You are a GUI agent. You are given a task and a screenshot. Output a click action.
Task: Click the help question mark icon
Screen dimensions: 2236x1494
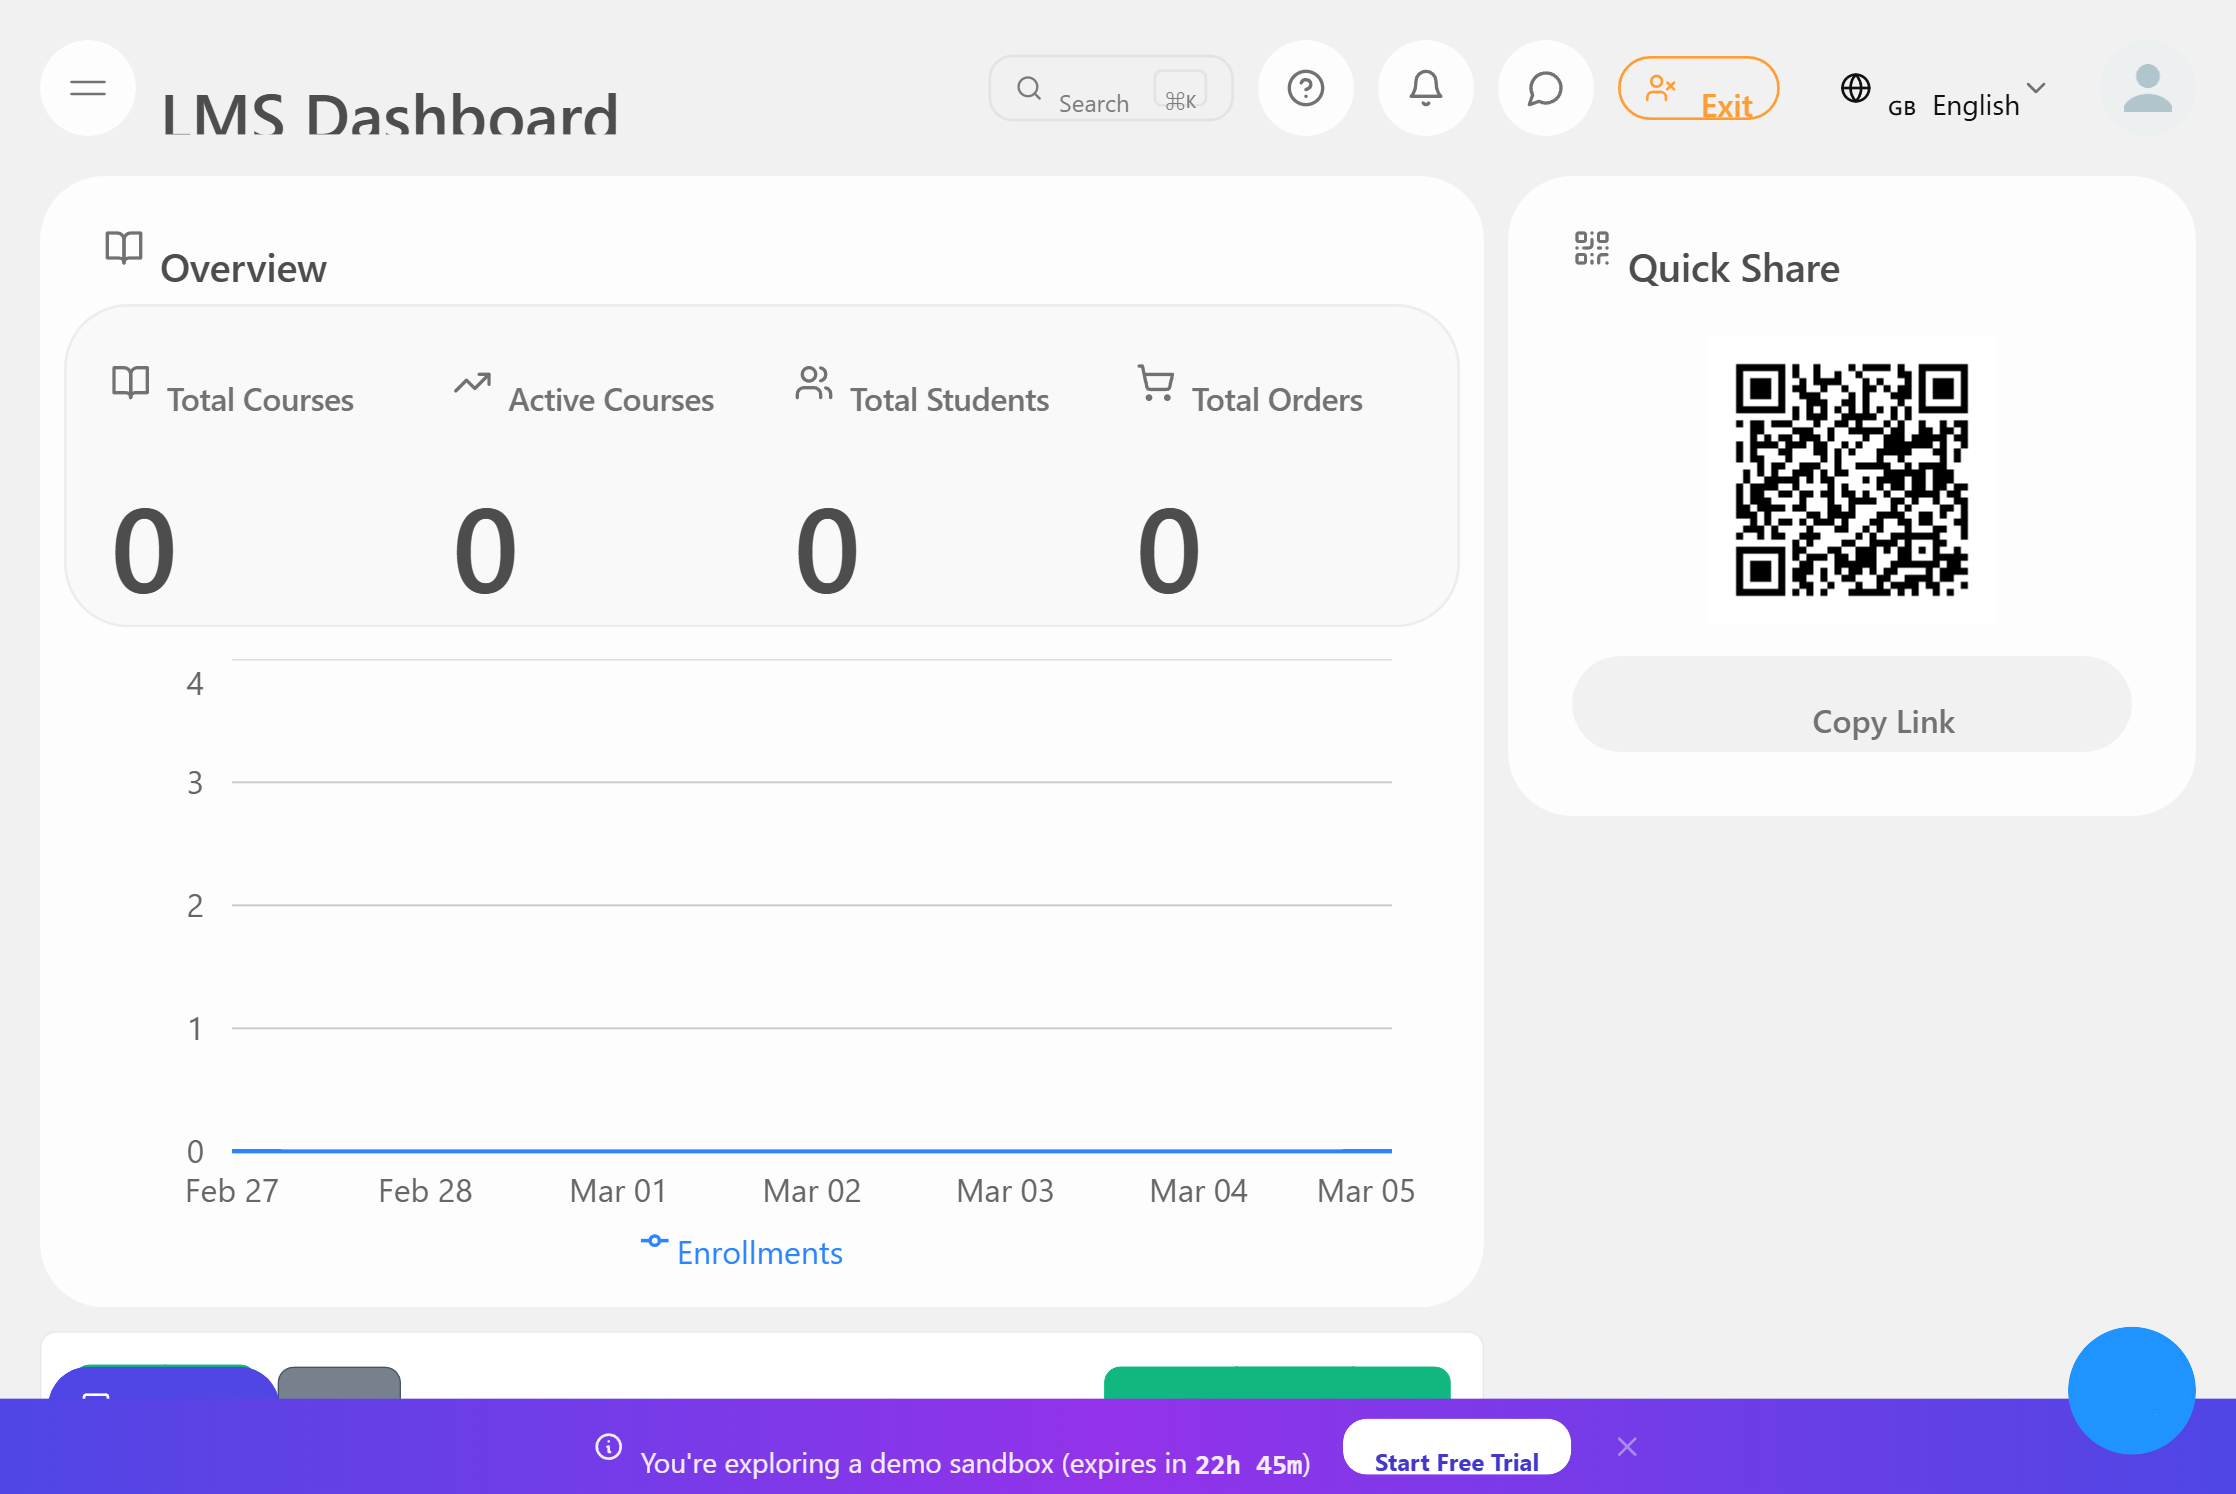[1306, 89]
